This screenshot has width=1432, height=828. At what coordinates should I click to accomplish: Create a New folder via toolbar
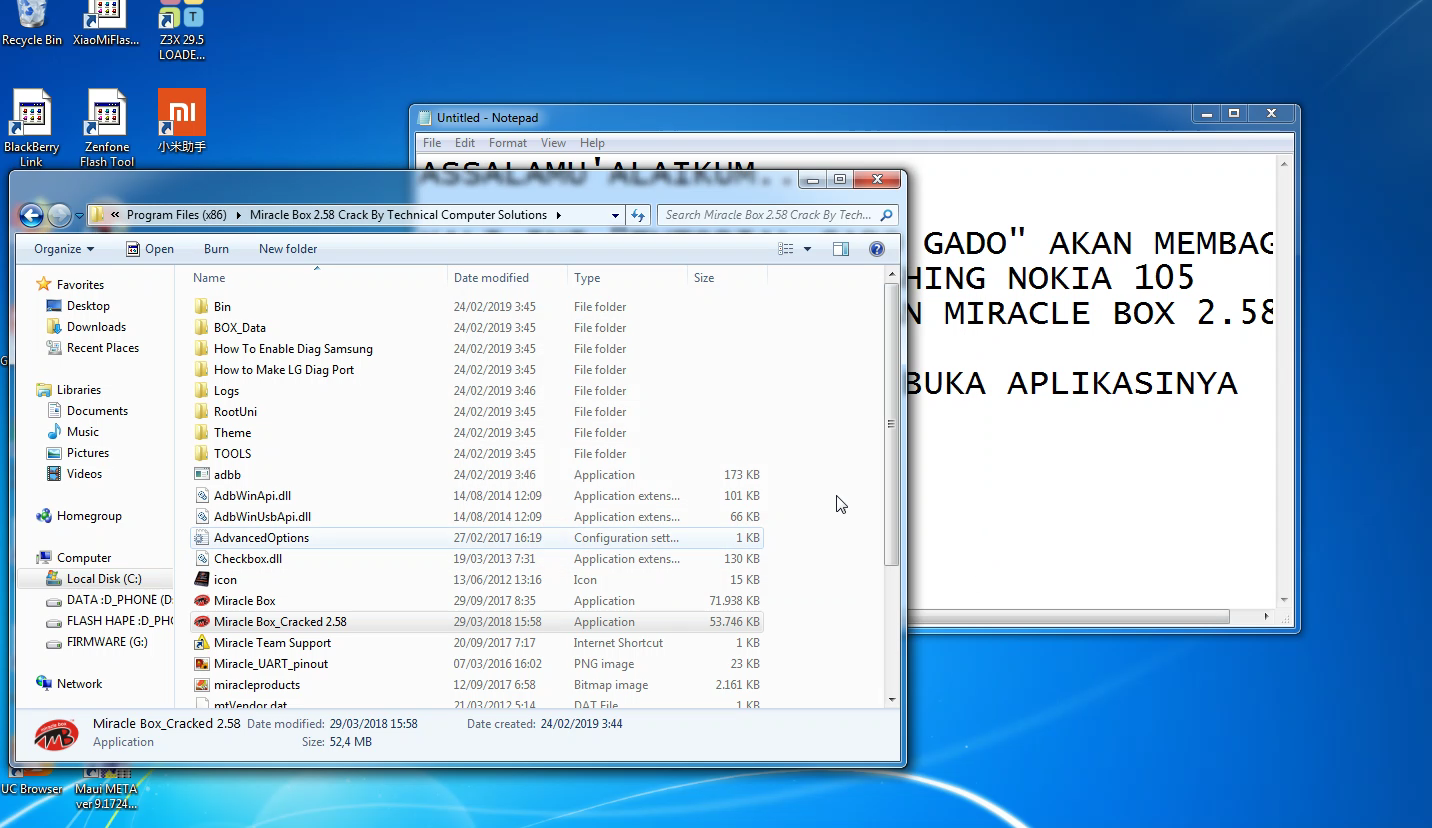[x=288, y=249]
